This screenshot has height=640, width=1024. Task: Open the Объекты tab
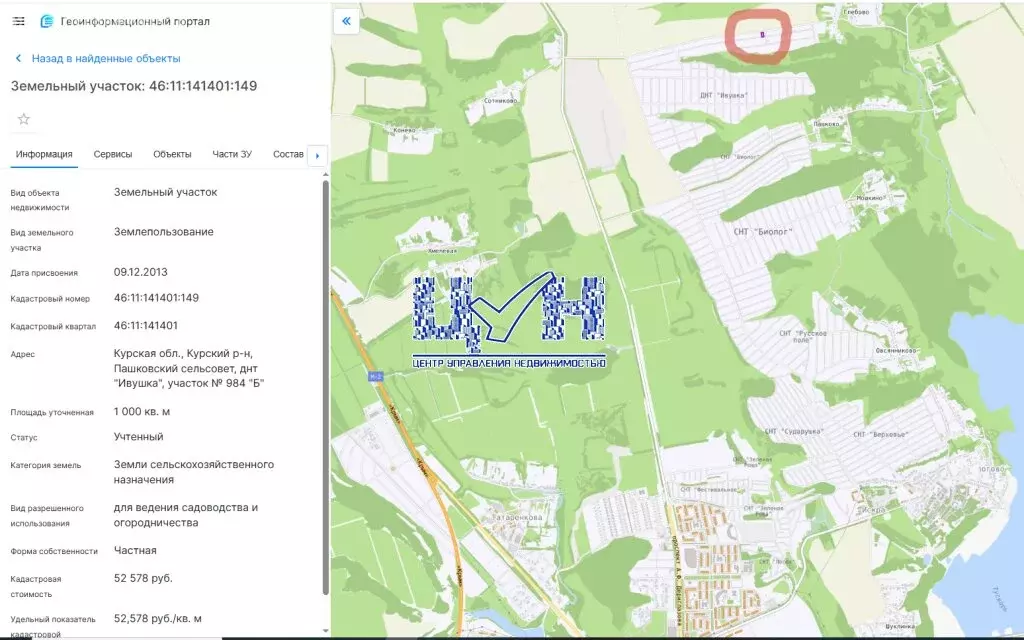172,154
